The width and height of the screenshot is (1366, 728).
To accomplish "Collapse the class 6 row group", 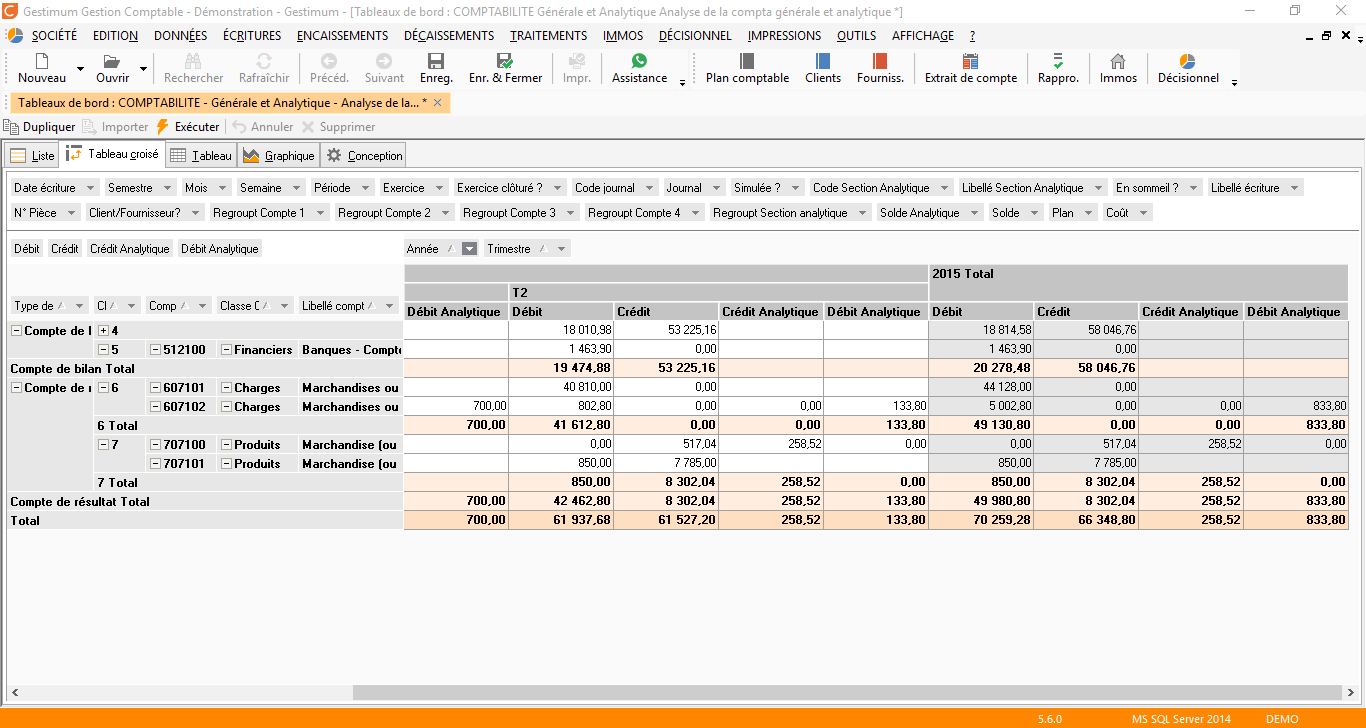I will point(102,388).
